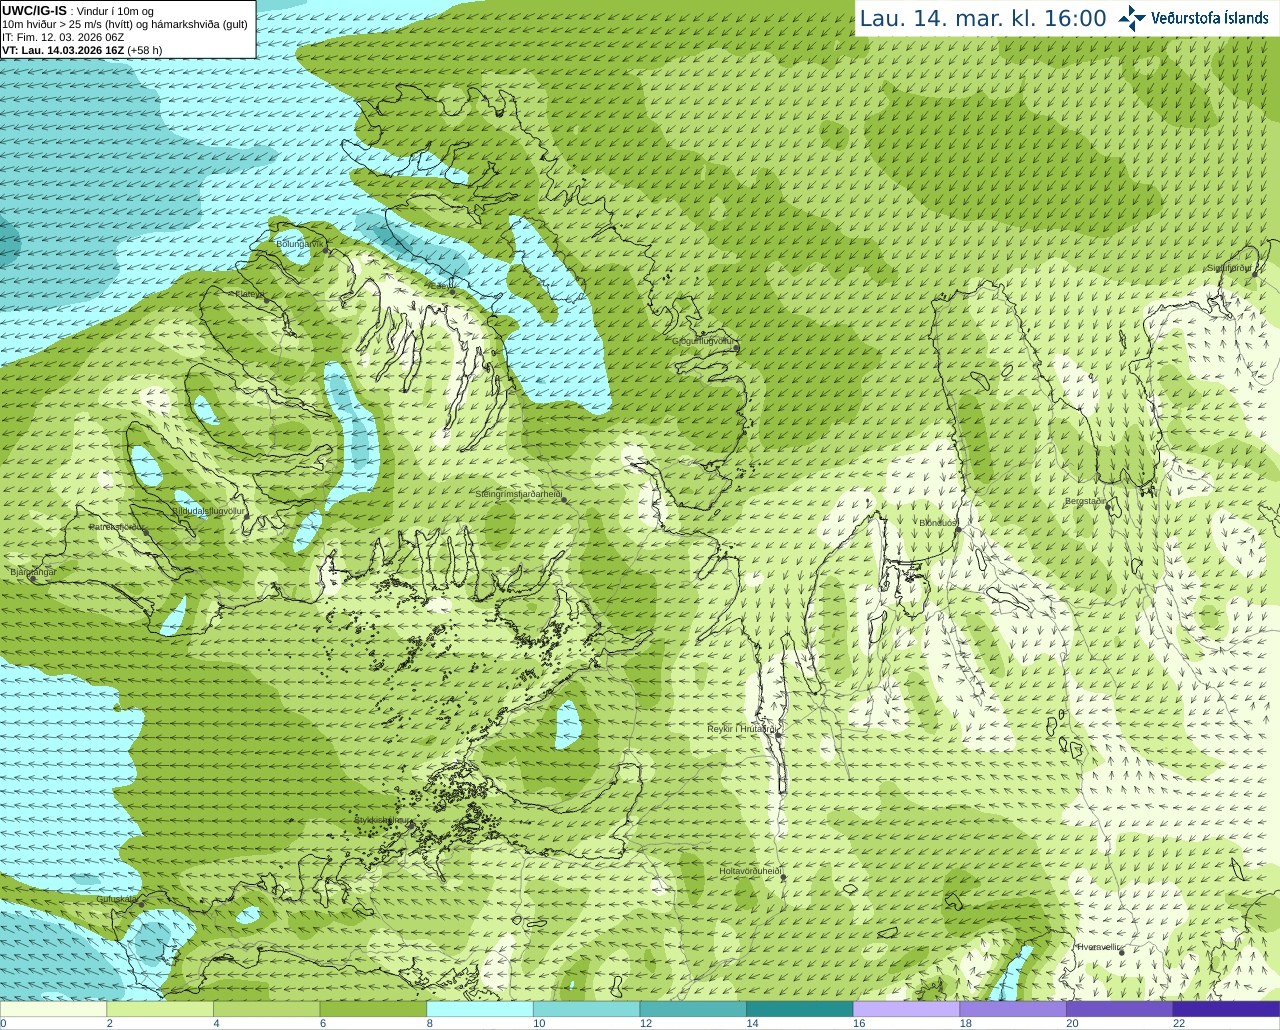Click the Gjögurflugvöllur station marker
Screen dimensions: 1280x1030
click(736, 348)
